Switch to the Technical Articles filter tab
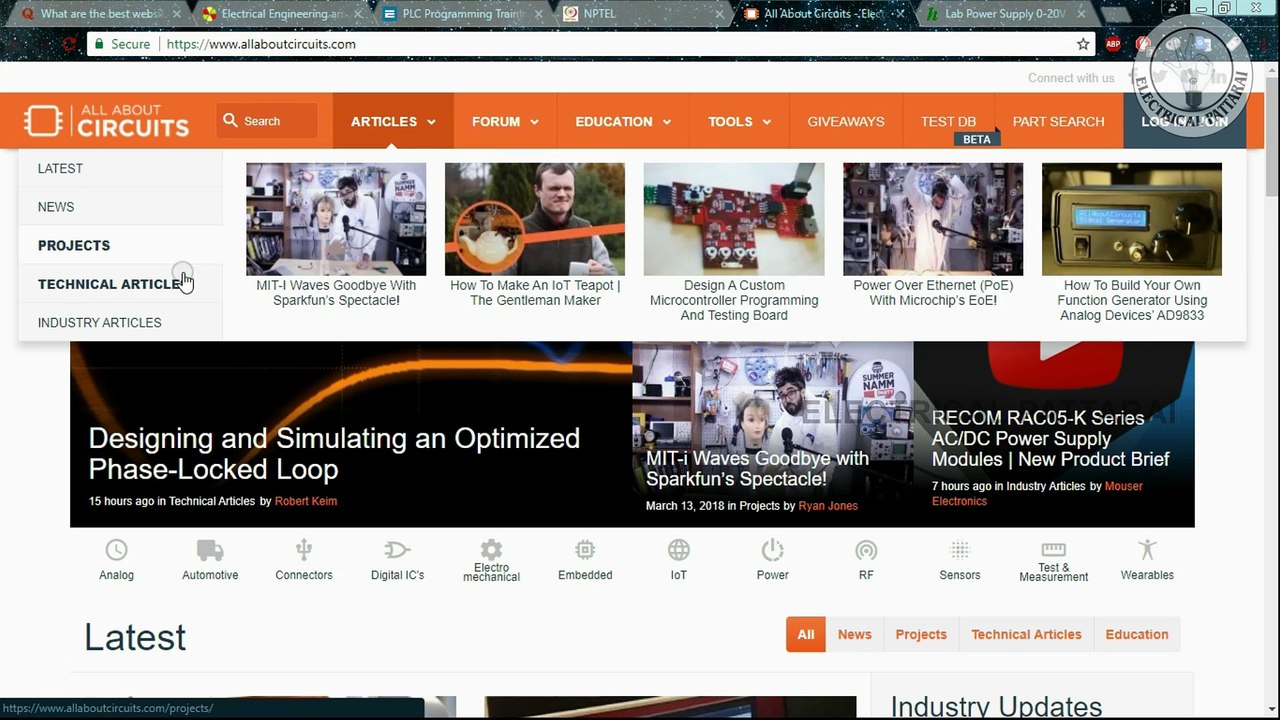This screenshot has width=1280, height=720. point(1026,634)
